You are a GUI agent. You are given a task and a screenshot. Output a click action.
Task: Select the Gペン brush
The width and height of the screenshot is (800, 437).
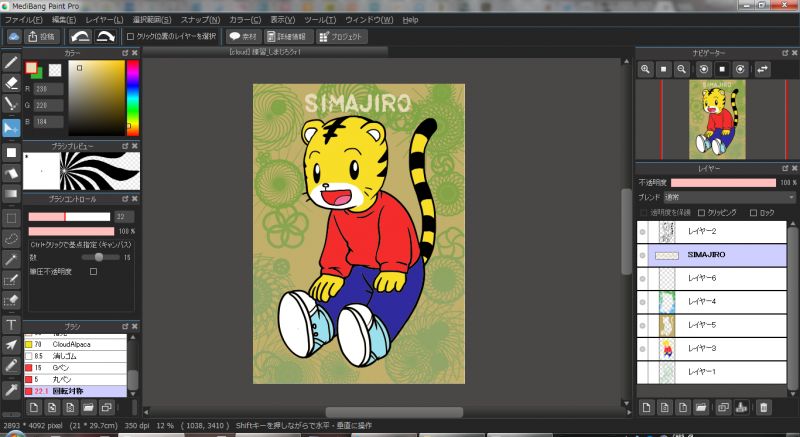75,368
